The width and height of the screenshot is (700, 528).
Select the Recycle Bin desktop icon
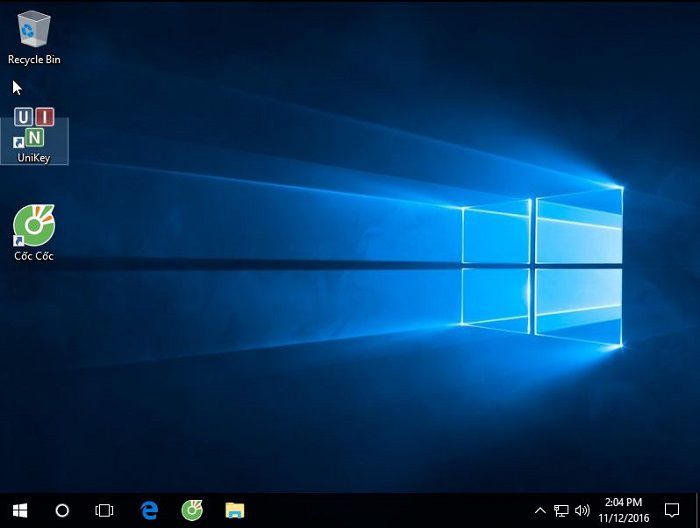[x=34, y=38]
